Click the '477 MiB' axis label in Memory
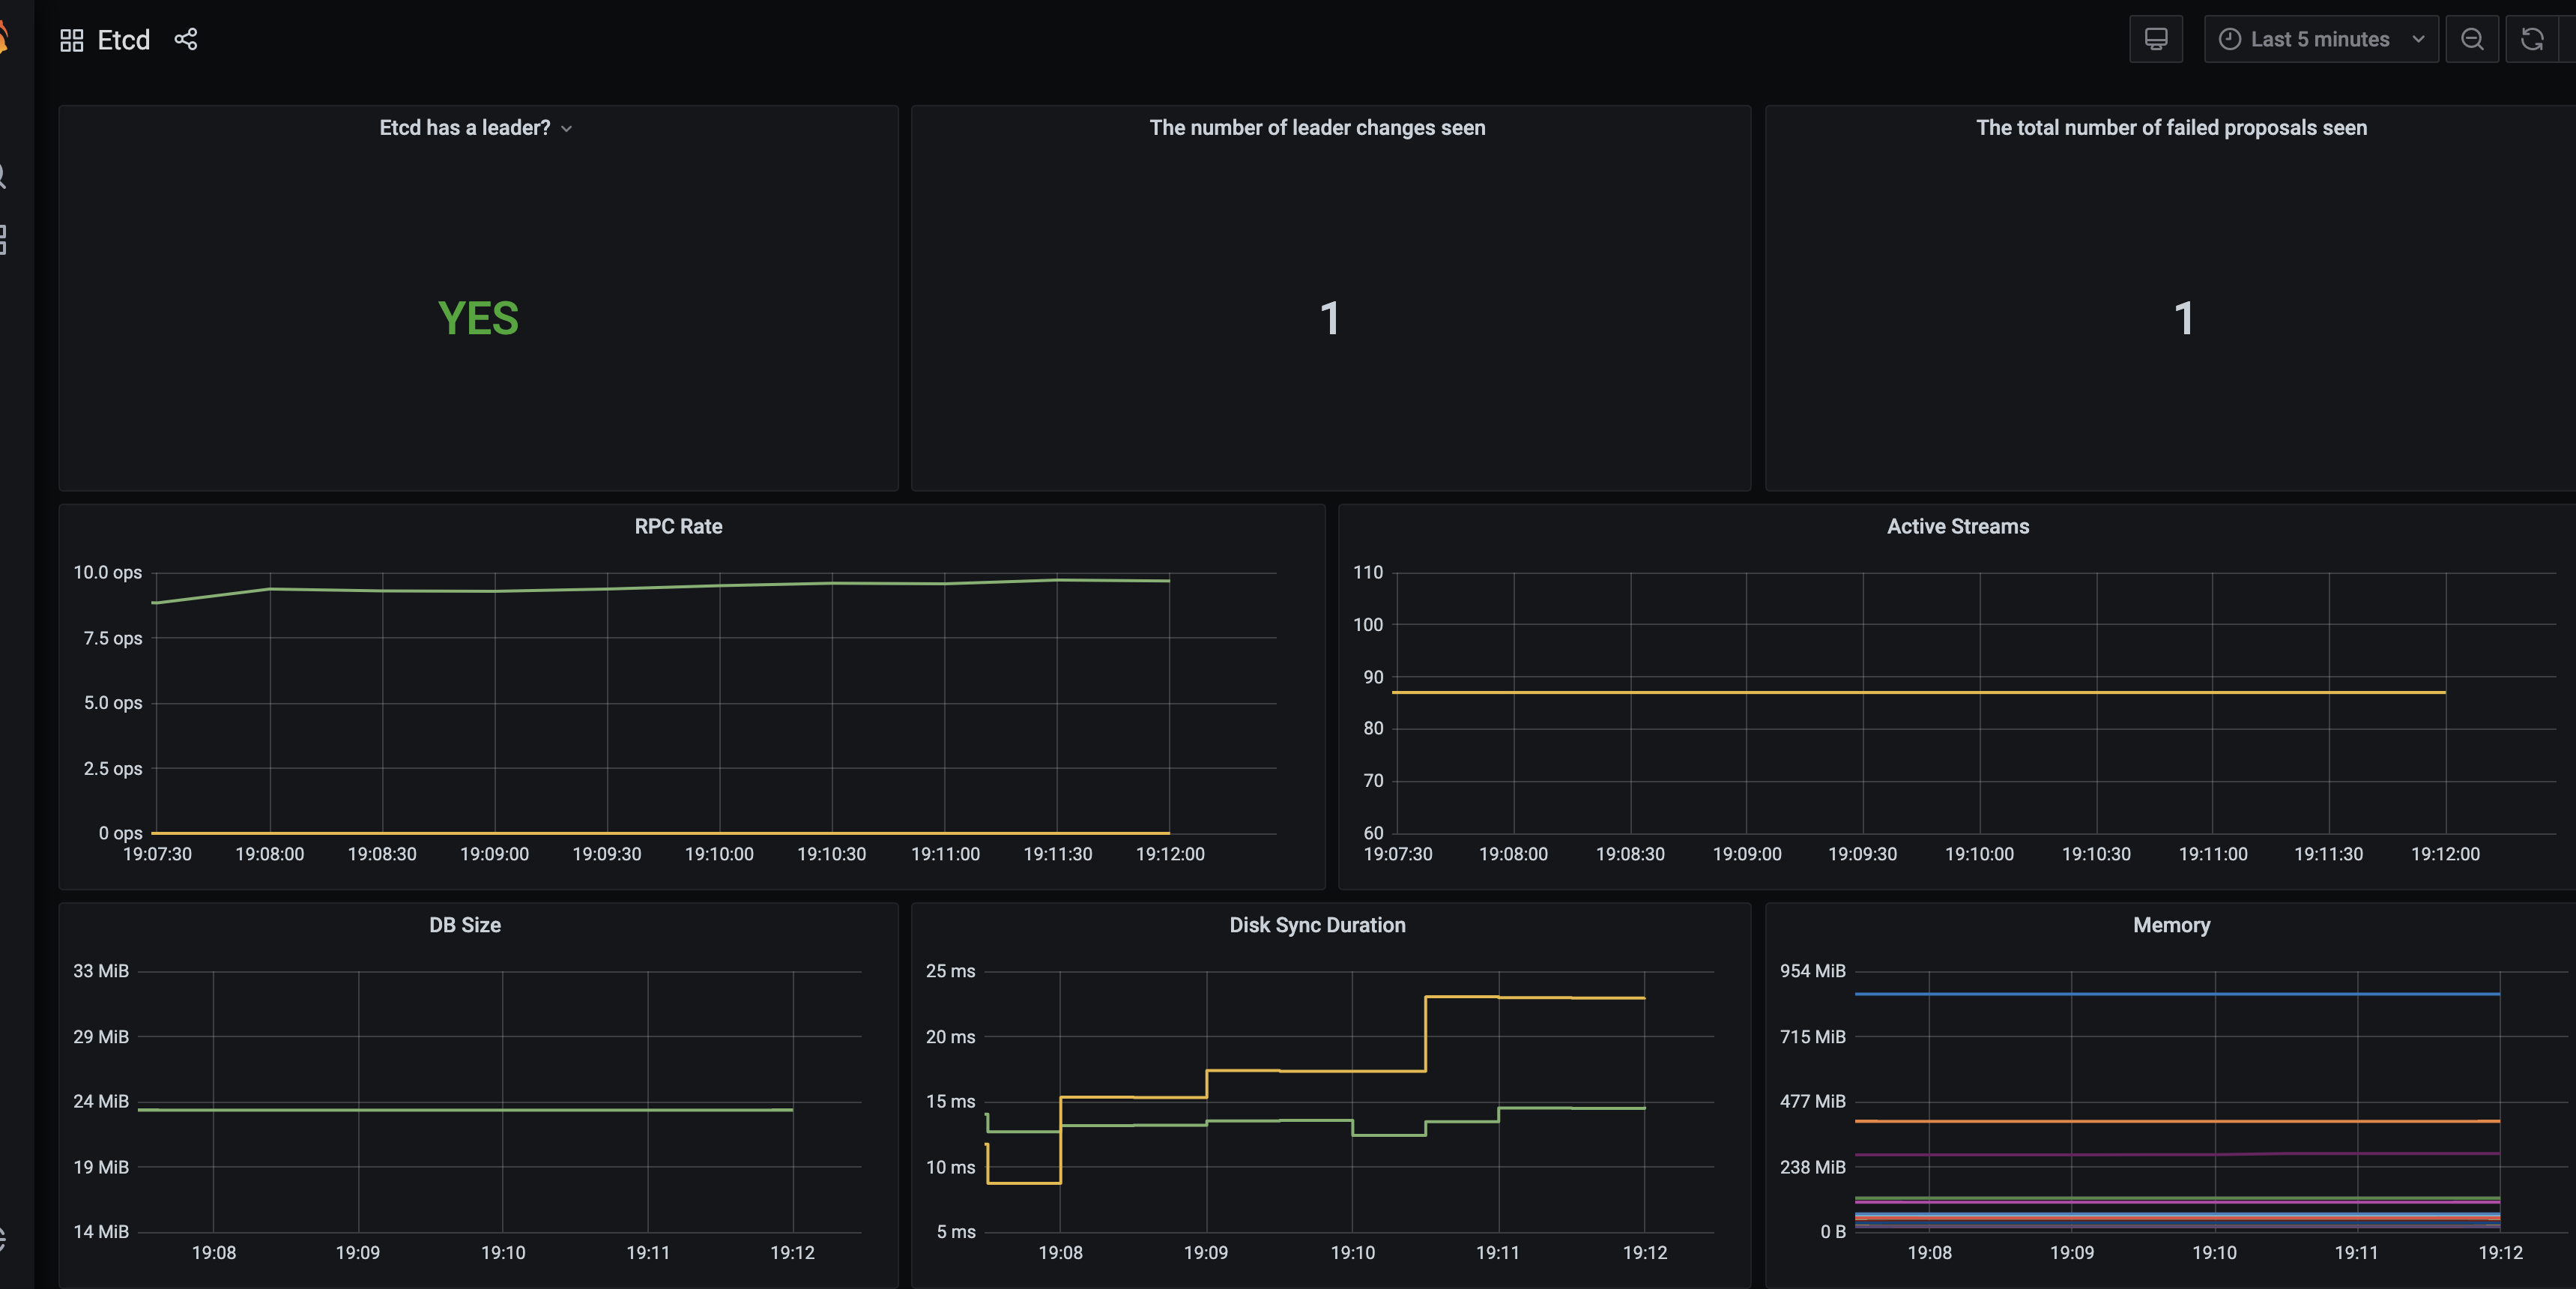 [1812, 1101]
